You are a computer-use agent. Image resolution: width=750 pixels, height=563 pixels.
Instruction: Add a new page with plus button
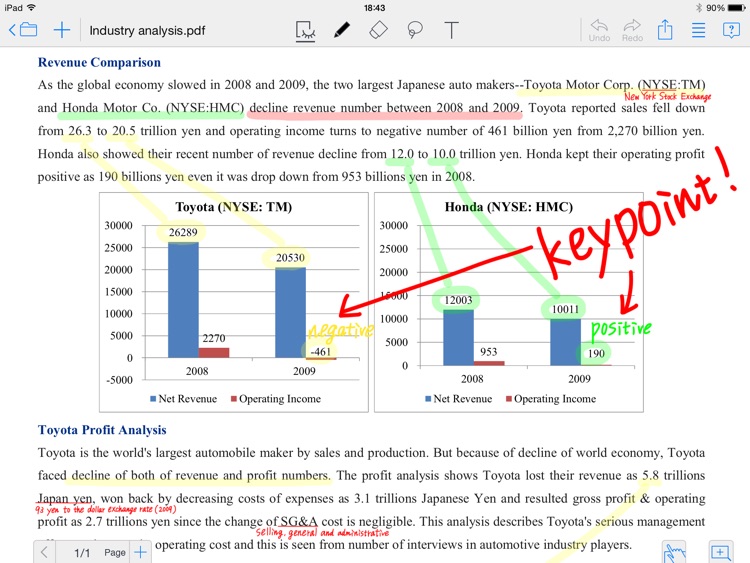pyautogui.click(x=141, y=552)
